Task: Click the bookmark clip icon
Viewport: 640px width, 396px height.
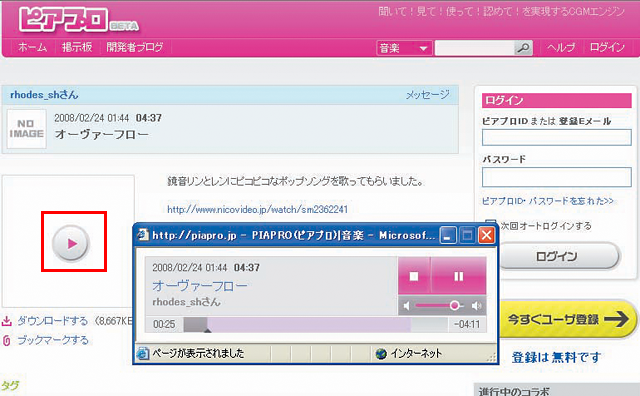Action: (x=7, y=340)
